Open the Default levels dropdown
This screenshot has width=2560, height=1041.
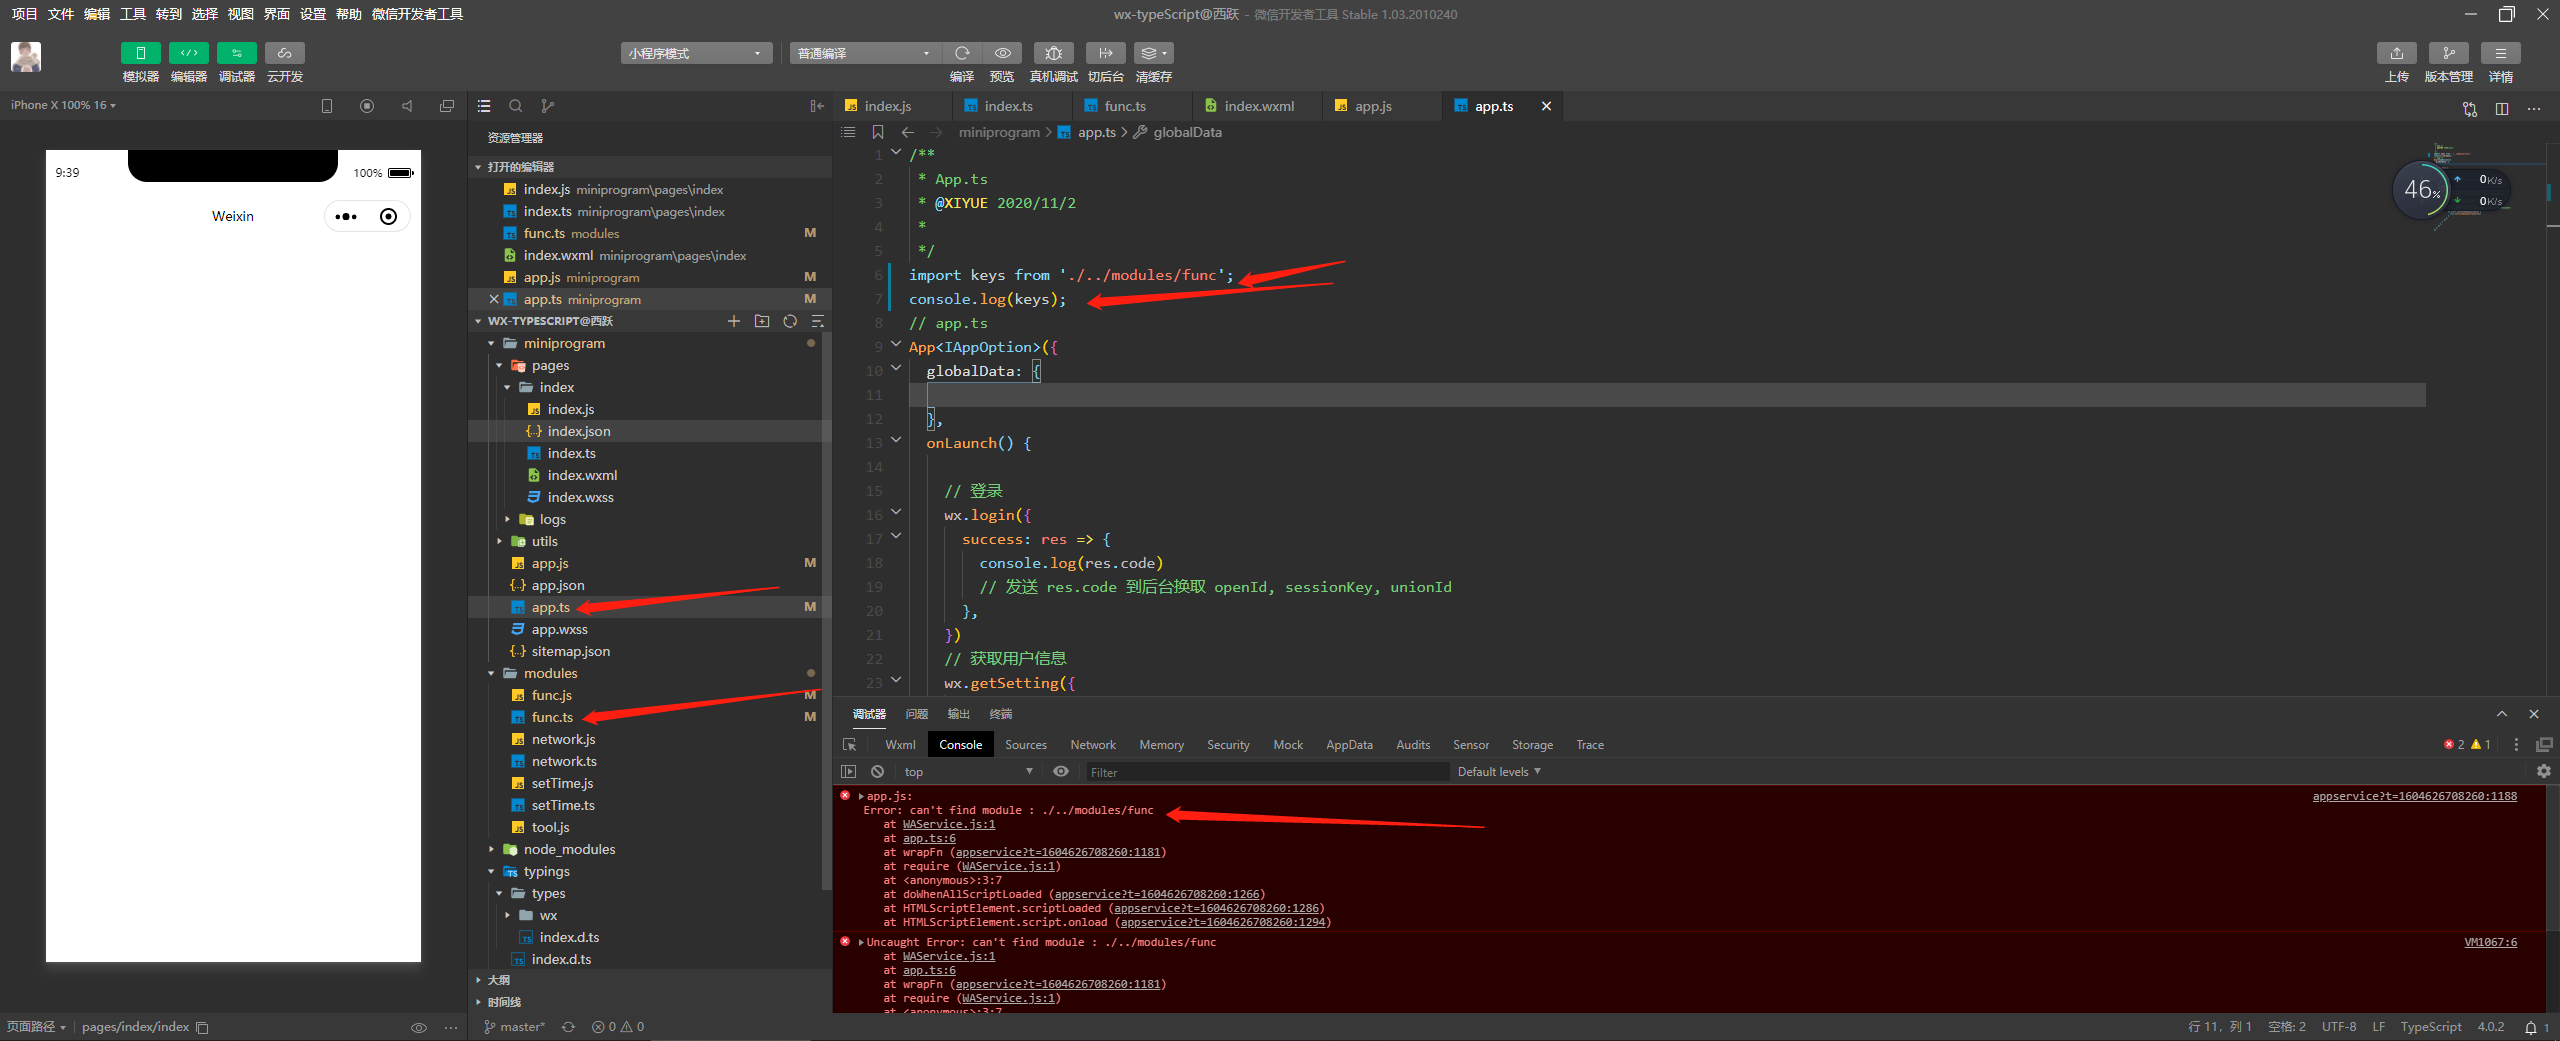click(1499, 772)
